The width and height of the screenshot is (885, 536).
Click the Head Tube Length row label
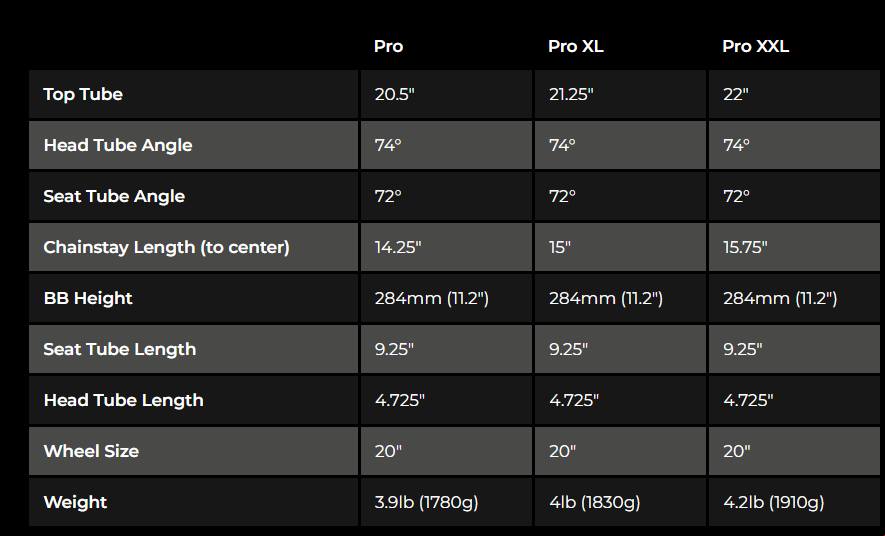[x=123, y=400]
